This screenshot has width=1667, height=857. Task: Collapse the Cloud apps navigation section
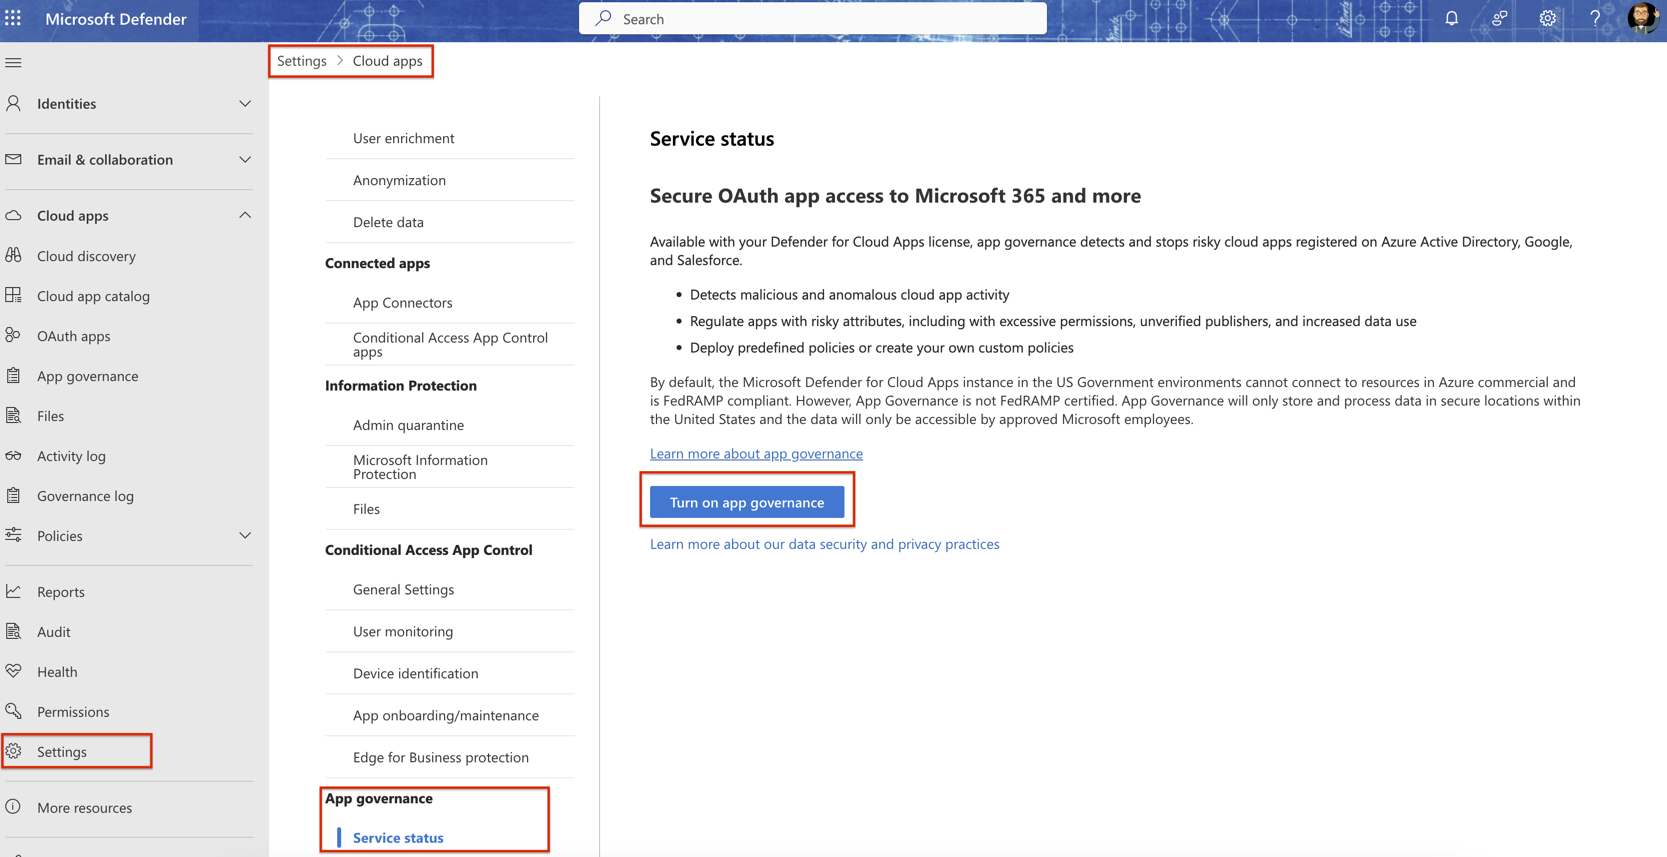(x=245, y=216)
